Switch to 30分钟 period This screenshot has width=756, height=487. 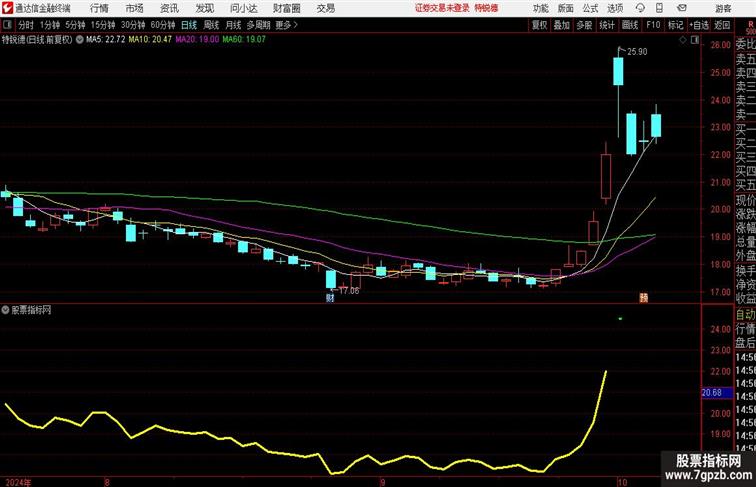[x=133, y=25]
